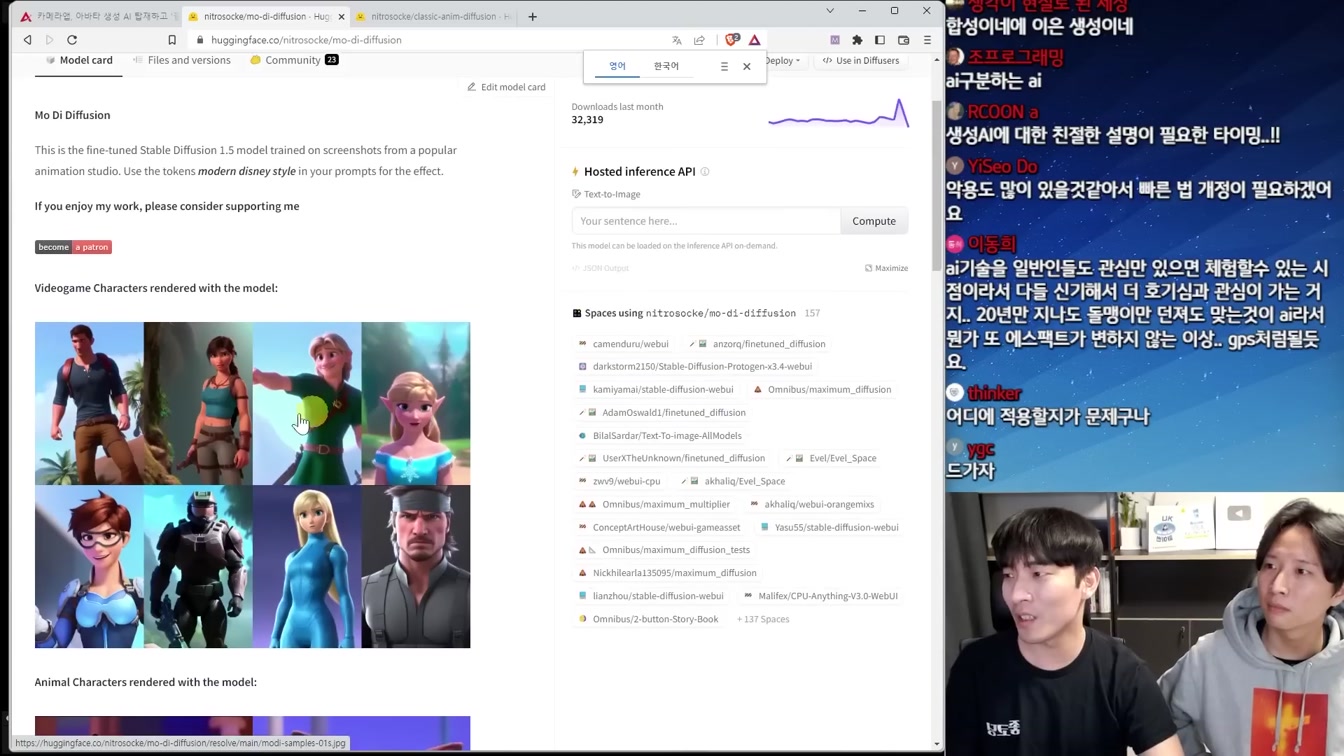Open akhaliq/webui-orangemixs space
The width and height of the screenshot is (1344, 756).
(x=812, y=504)
